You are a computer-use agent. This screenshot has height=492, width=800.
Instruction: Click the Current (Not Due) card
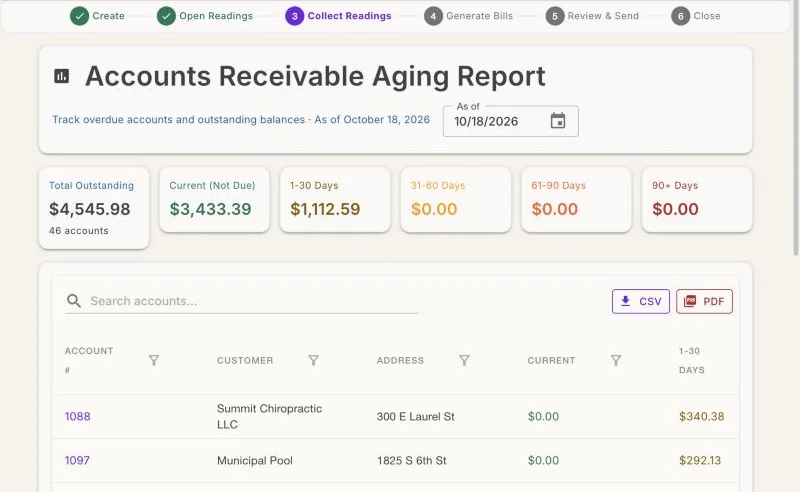pos(214,200)
